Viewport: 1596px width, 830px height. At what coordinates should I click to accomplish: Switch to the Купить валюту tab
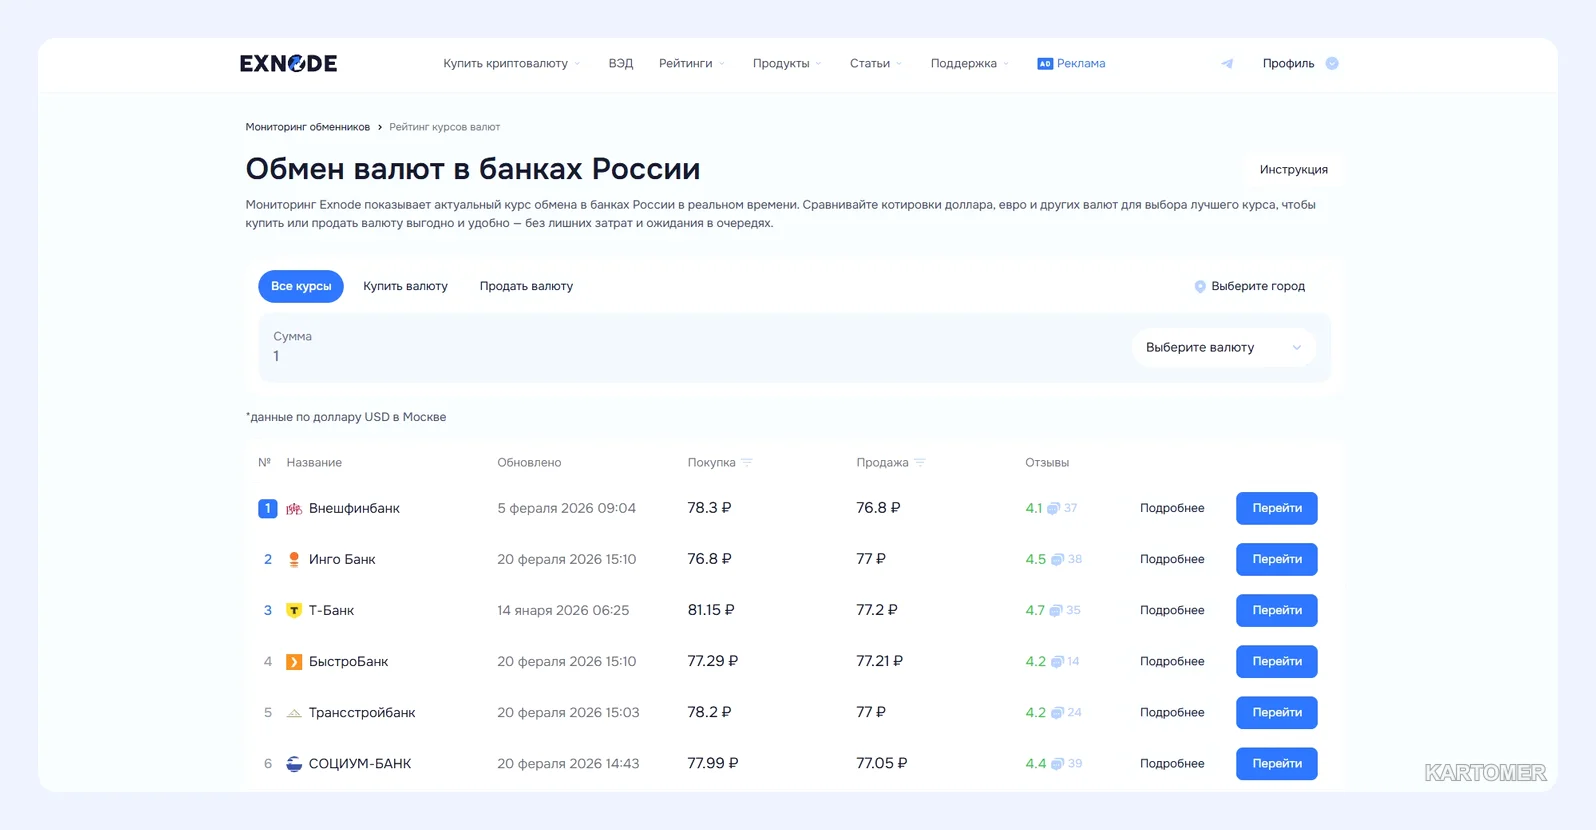point(405,286)
